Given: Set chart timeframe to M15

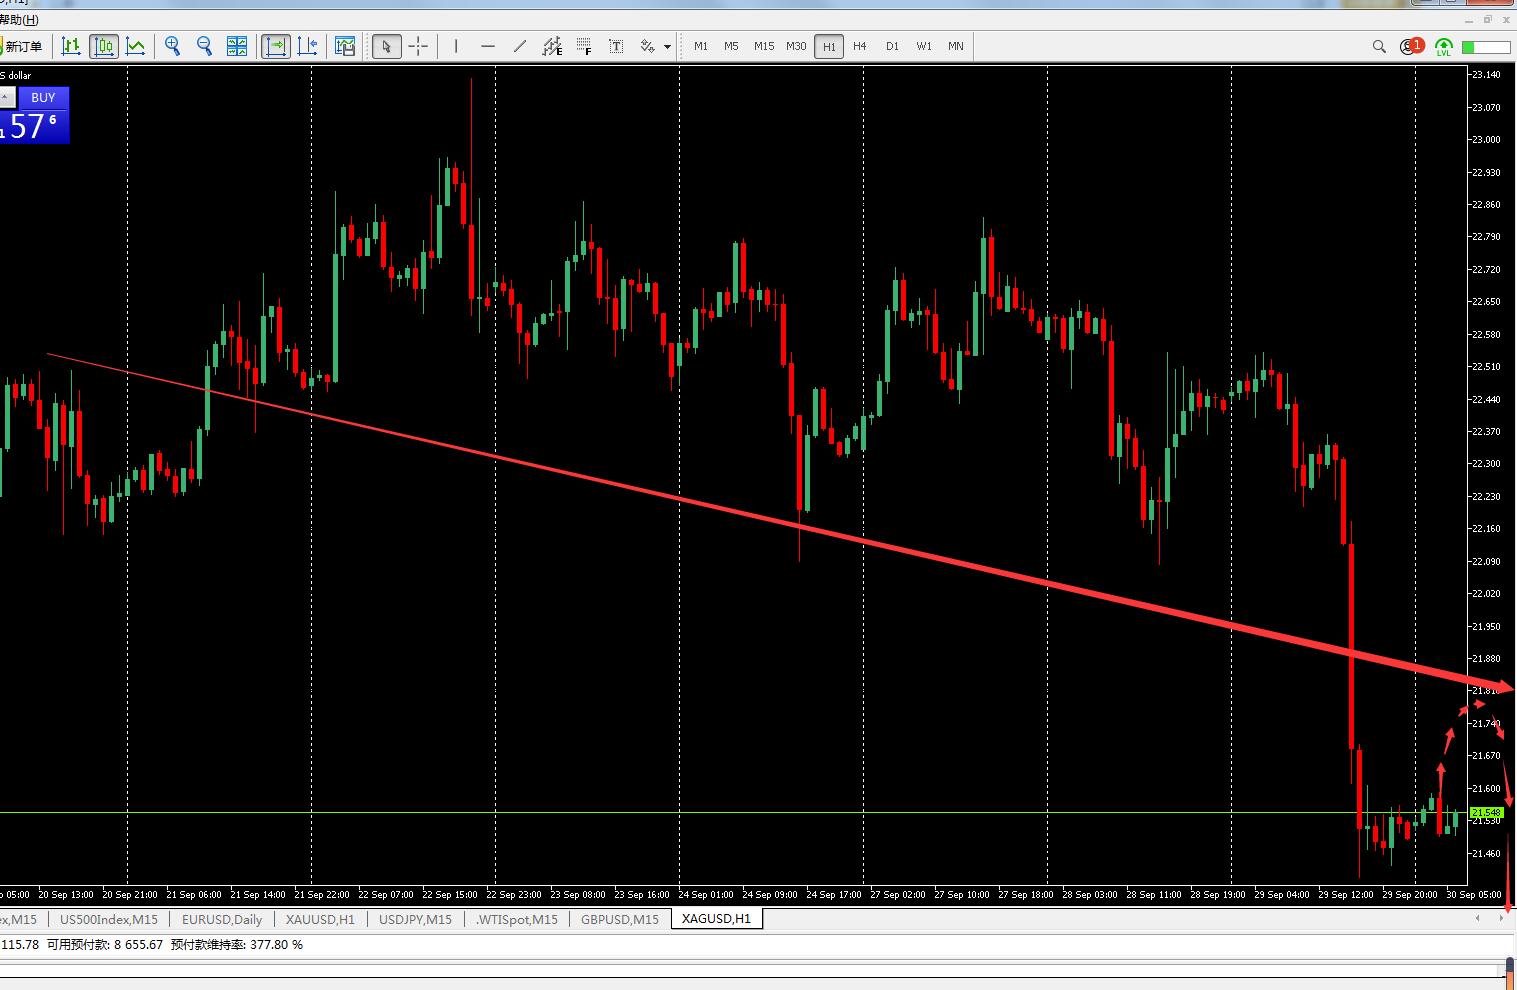Looking at the screenshot, I should pos(764,46).
